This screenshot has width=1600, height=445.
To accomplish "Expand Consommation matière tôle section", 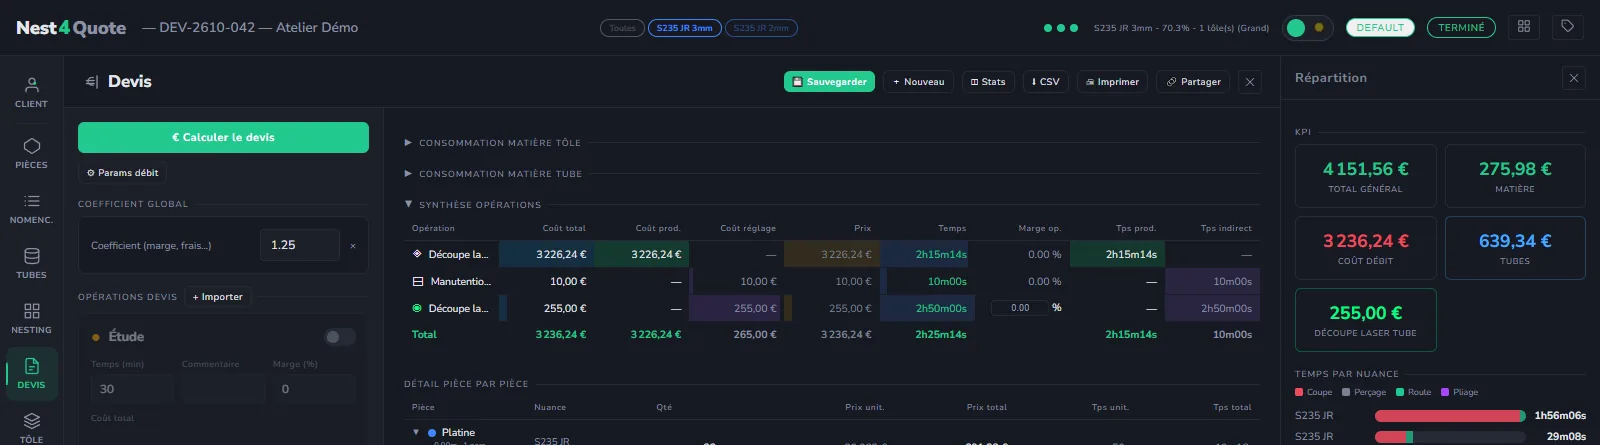I will pos(492,143).
